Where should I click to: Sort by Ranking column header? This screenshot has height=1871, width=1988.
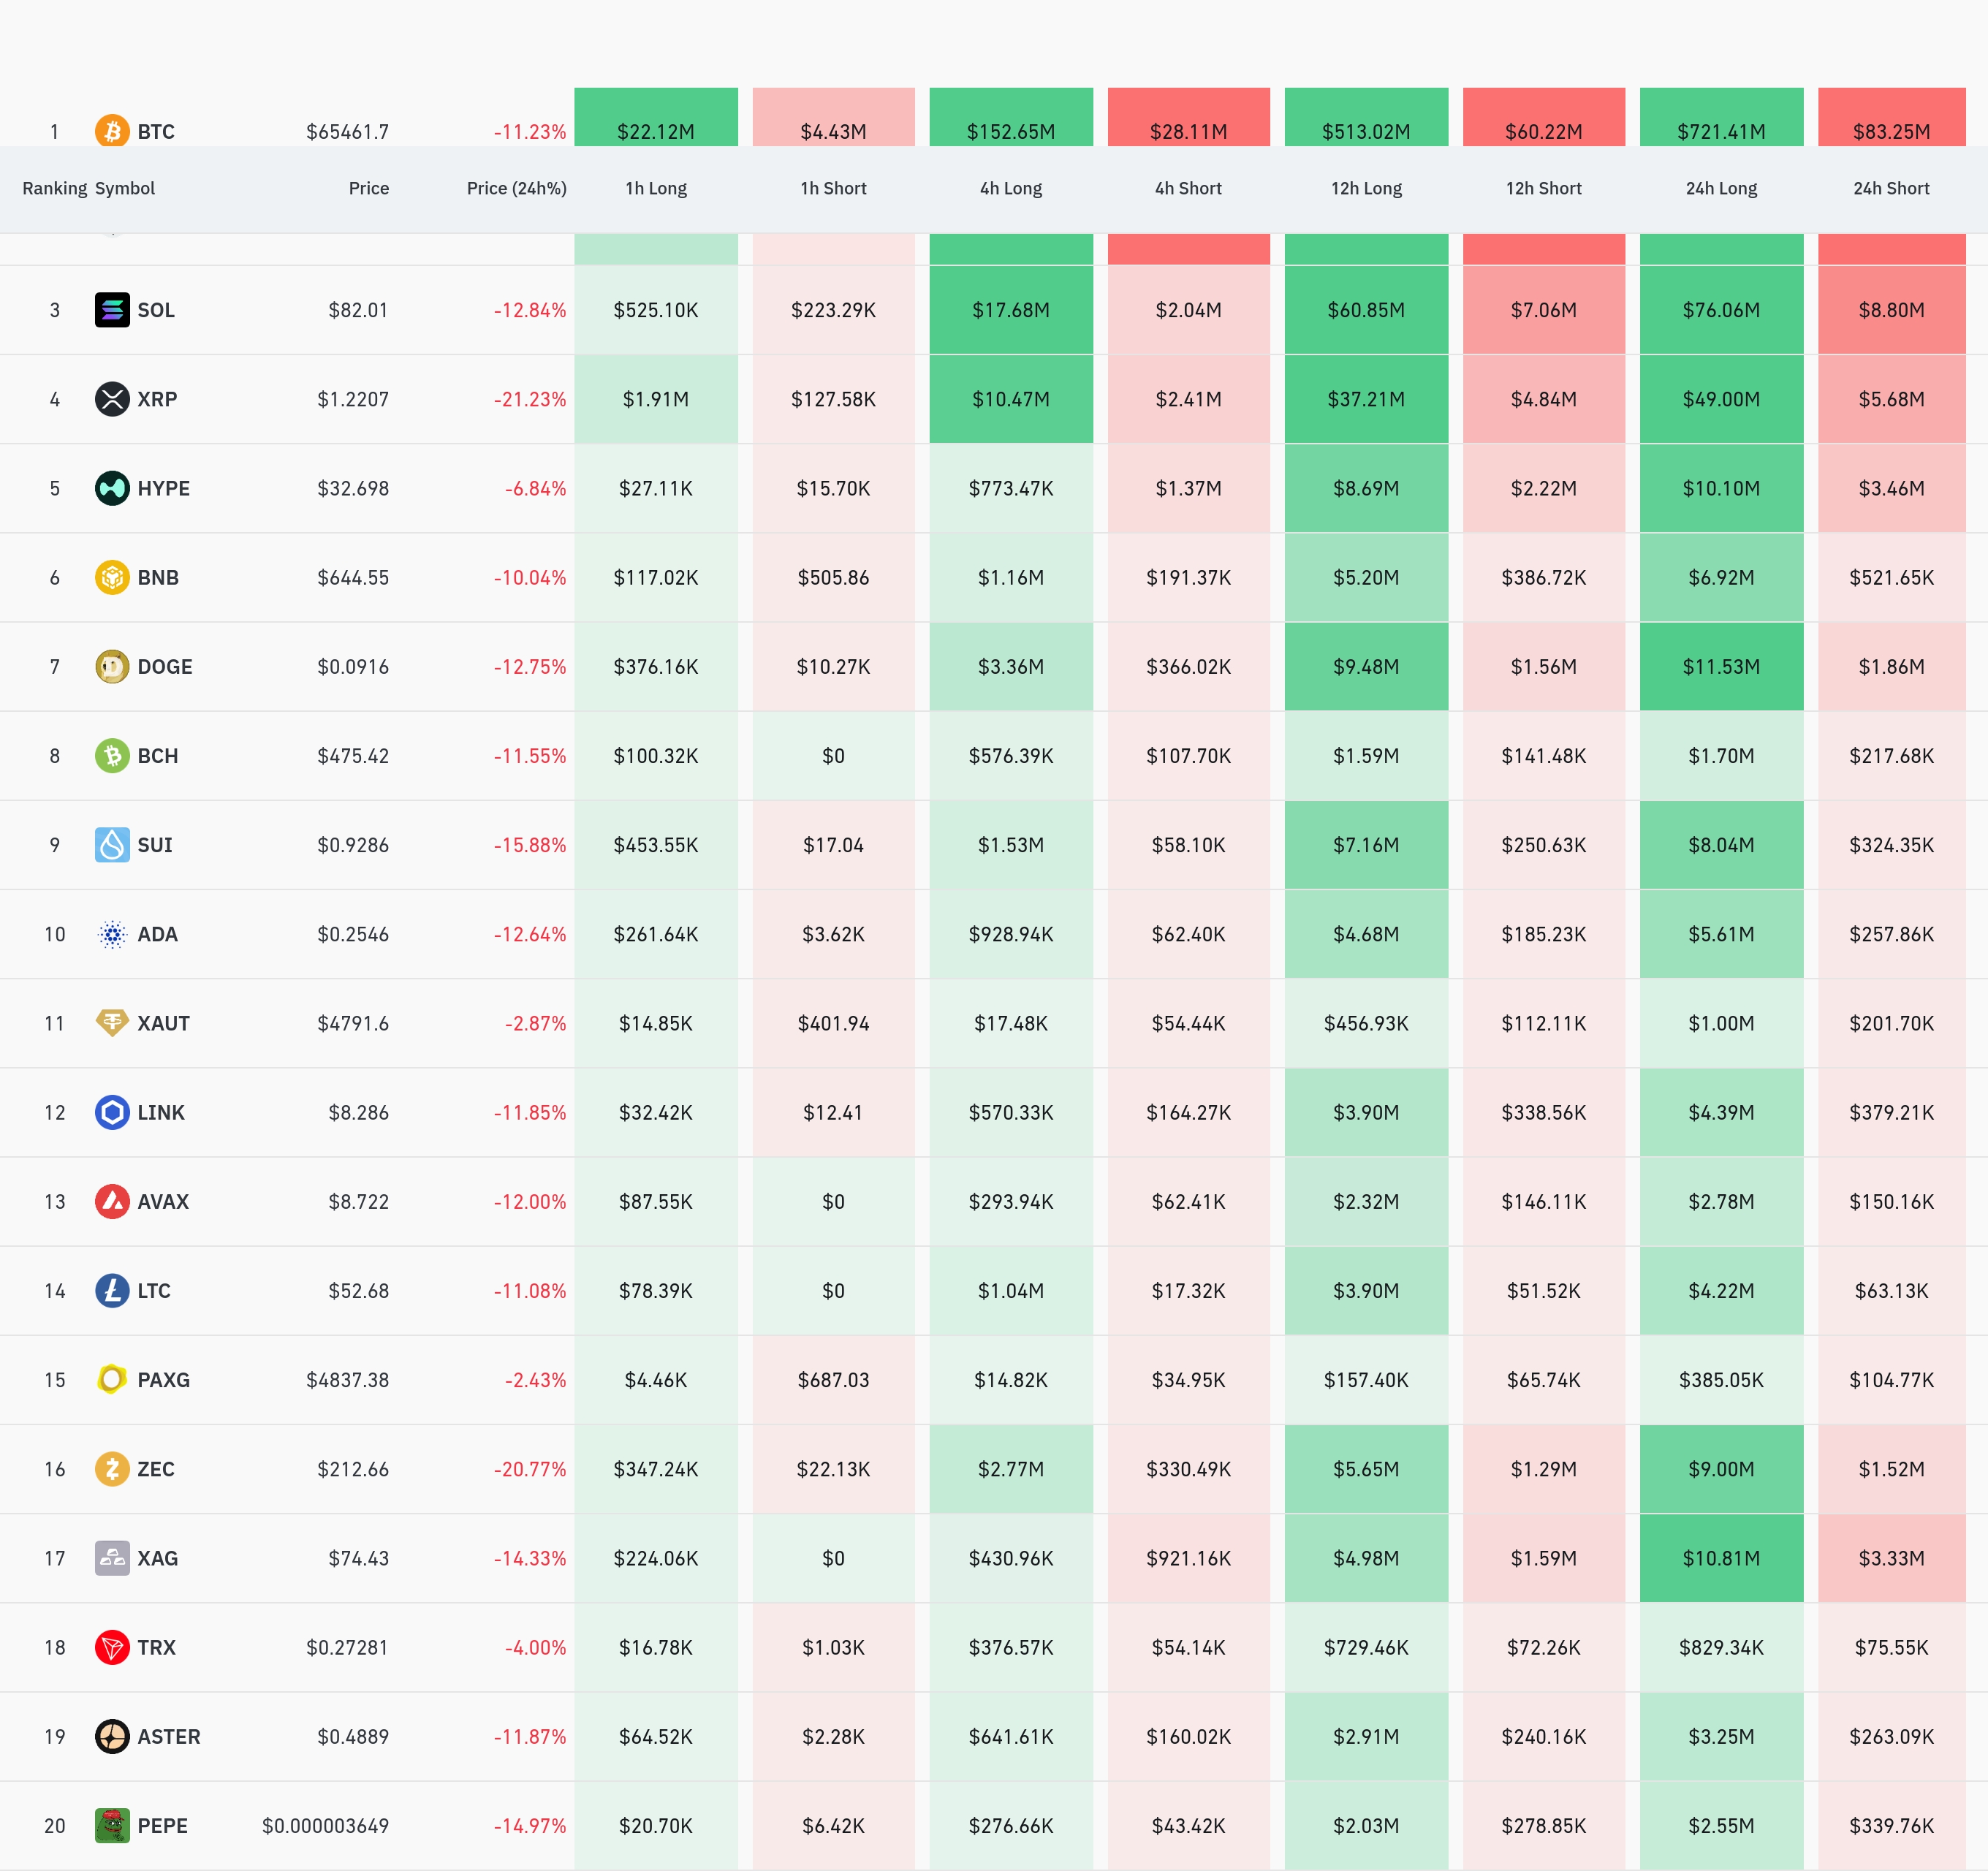(x=54, y=188)
